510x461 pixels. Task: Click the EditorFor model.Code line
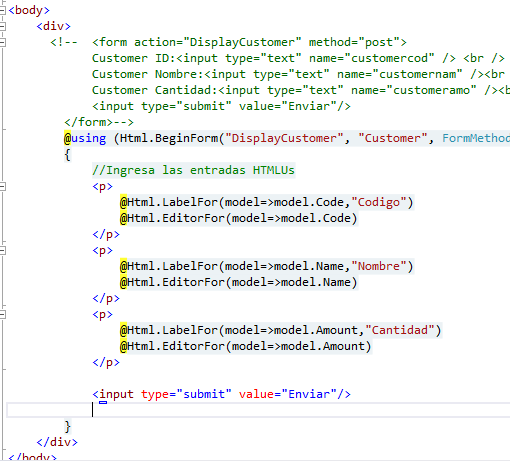click(x=239, y=218)
